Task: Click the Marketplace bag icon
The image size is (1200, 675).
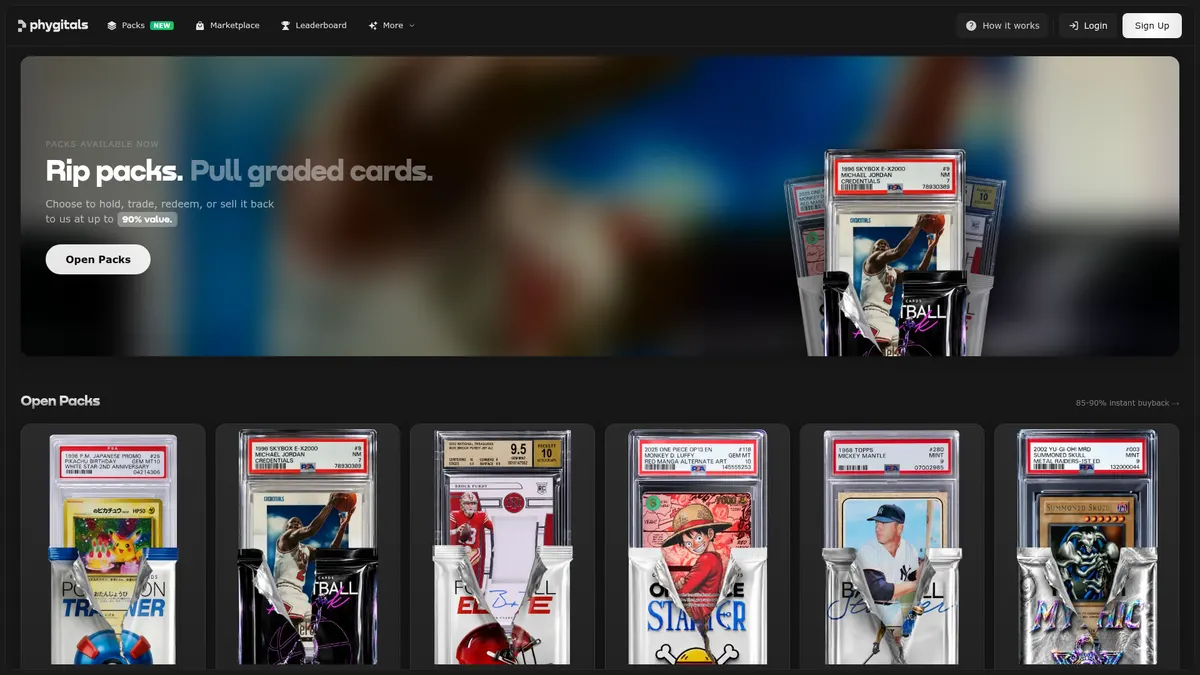Action: pos(200,25)
